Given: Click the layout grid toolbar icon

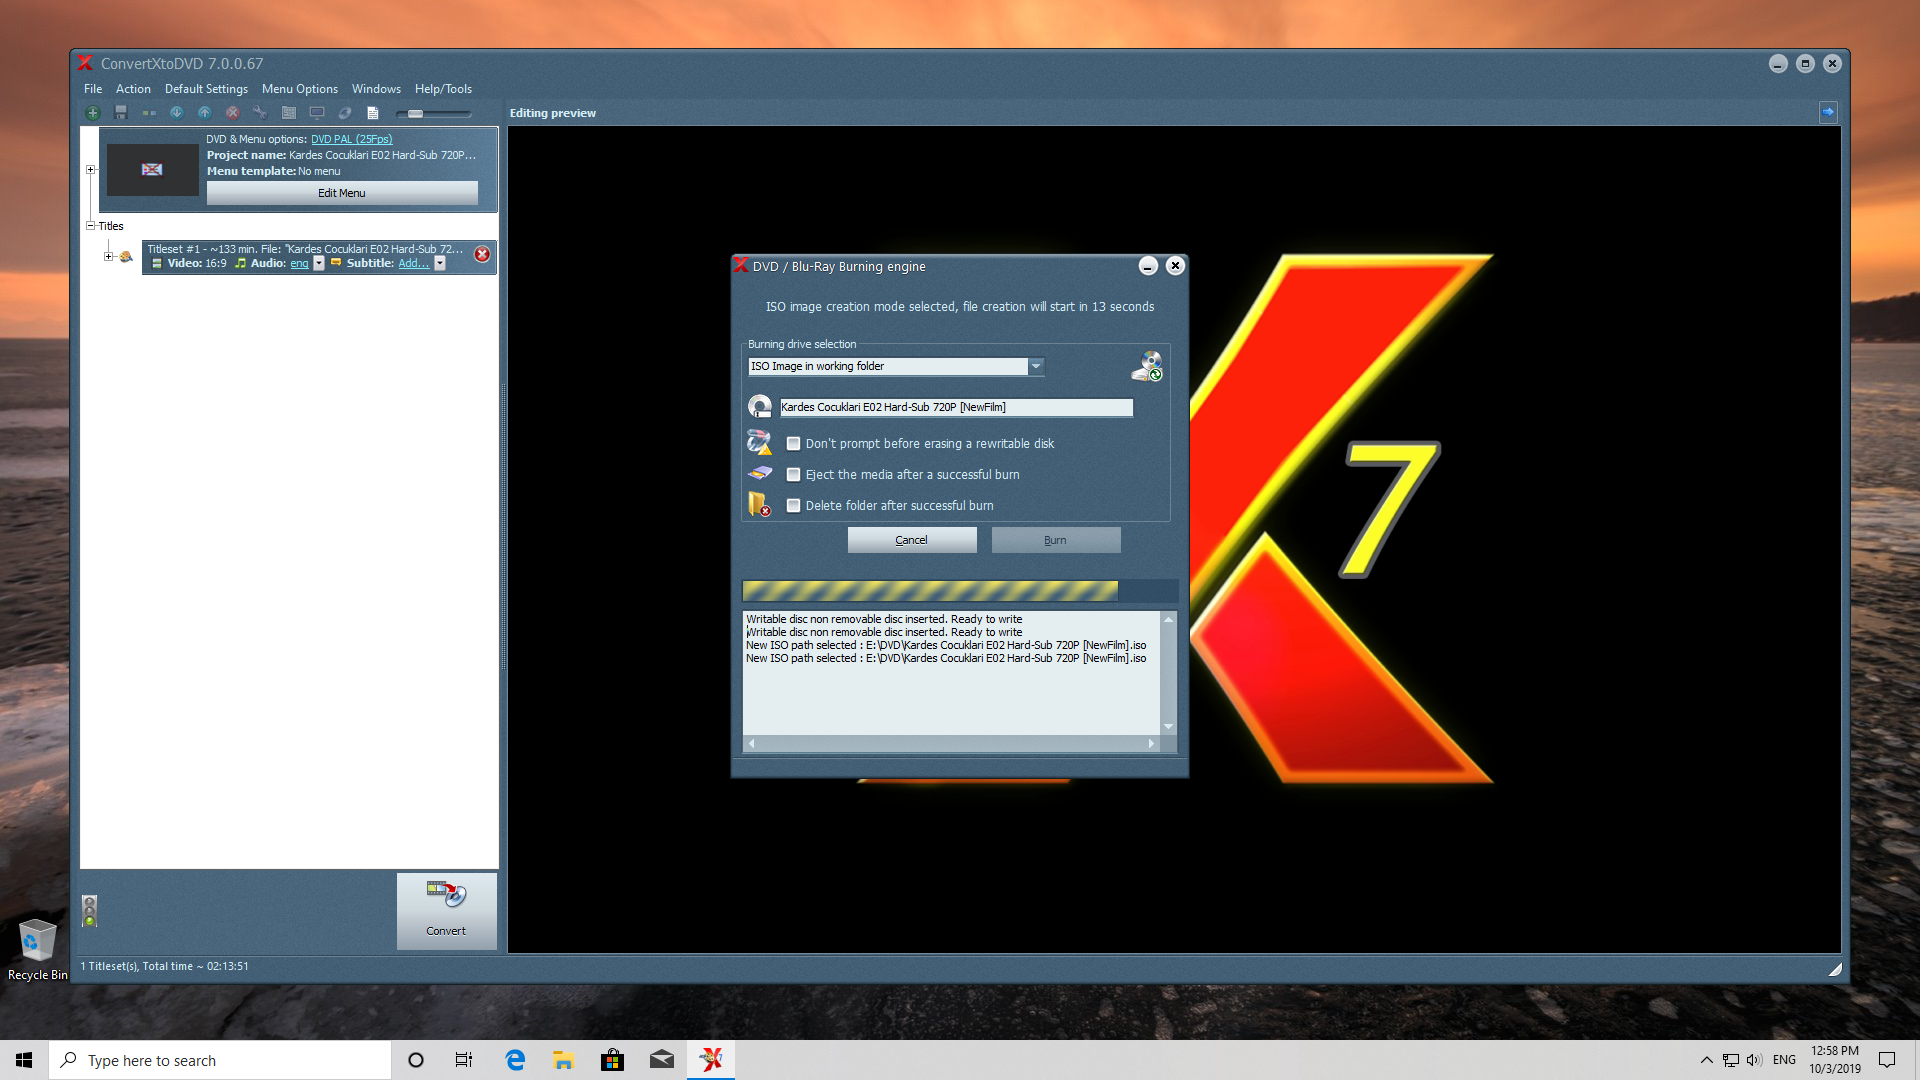Looking at the screenshot, I should pos(289,113).
